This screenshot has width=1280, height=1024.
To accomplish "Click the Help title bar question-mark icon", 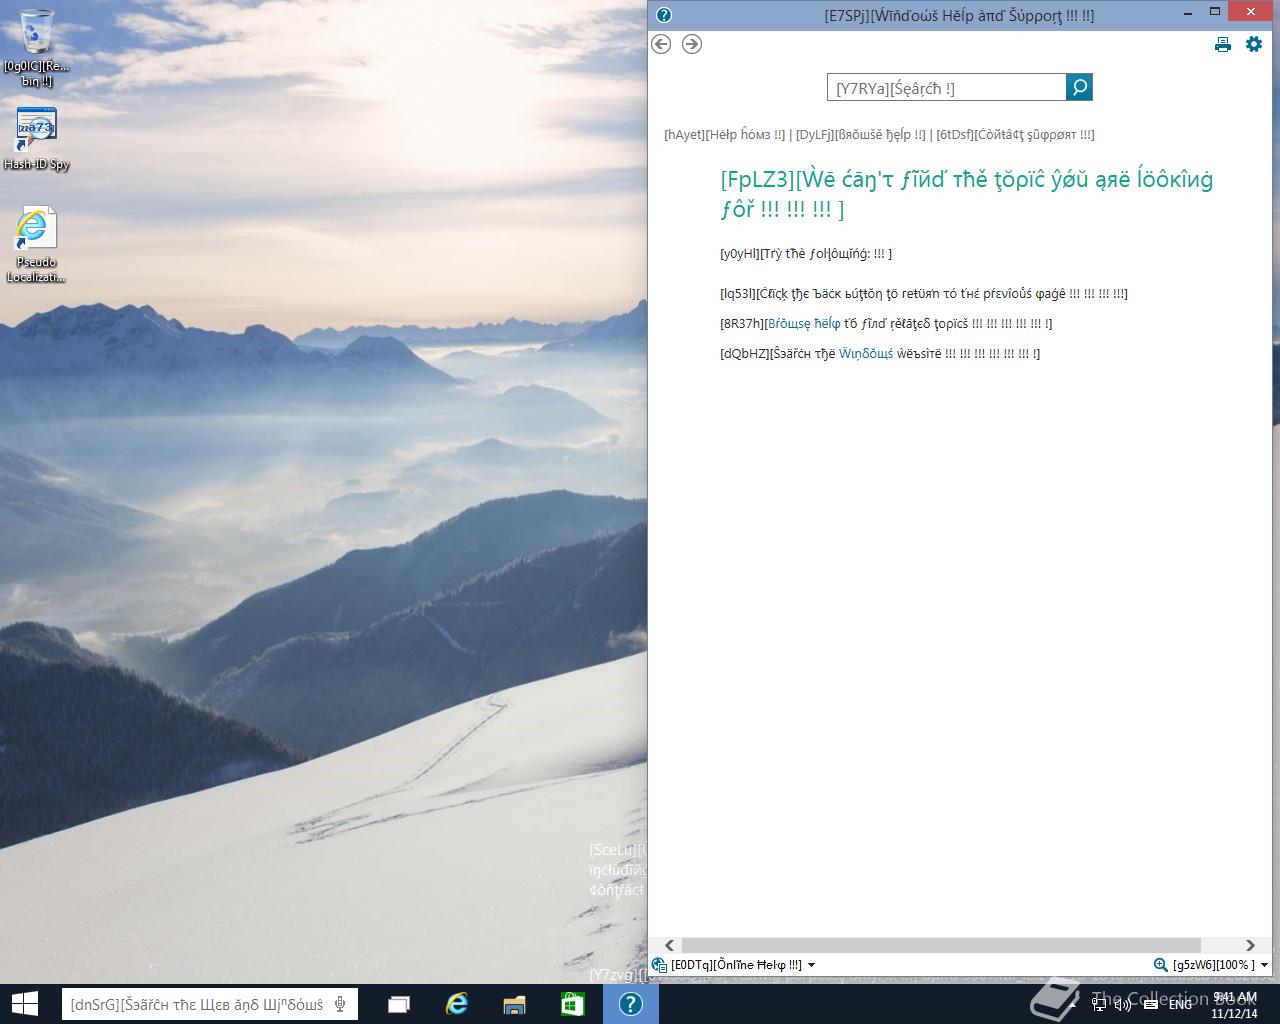I will (663, 15).
